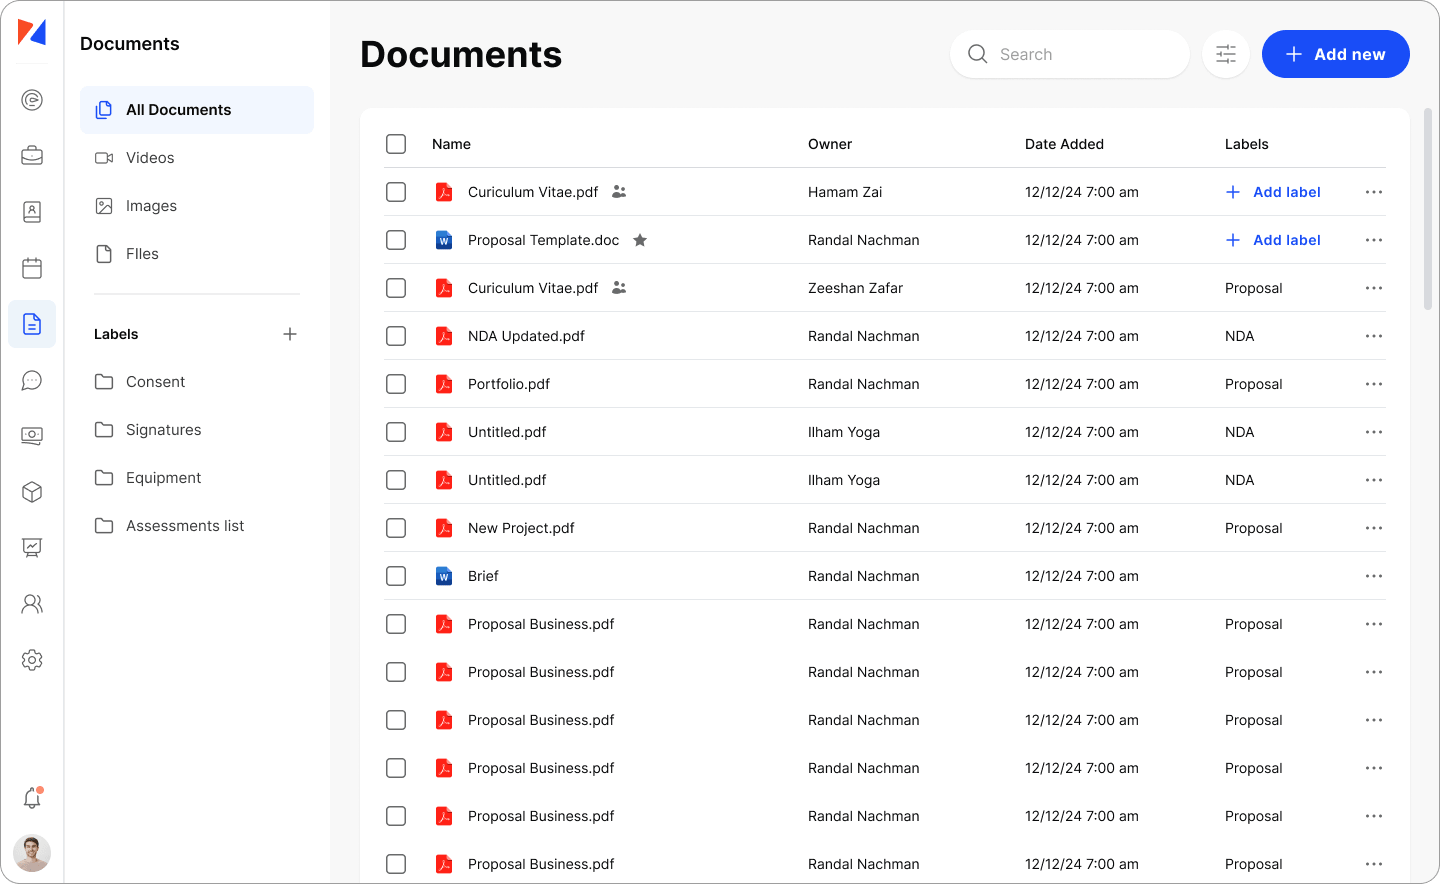Select the cube-shaped assets icon in sidebar

click(31, 491)
